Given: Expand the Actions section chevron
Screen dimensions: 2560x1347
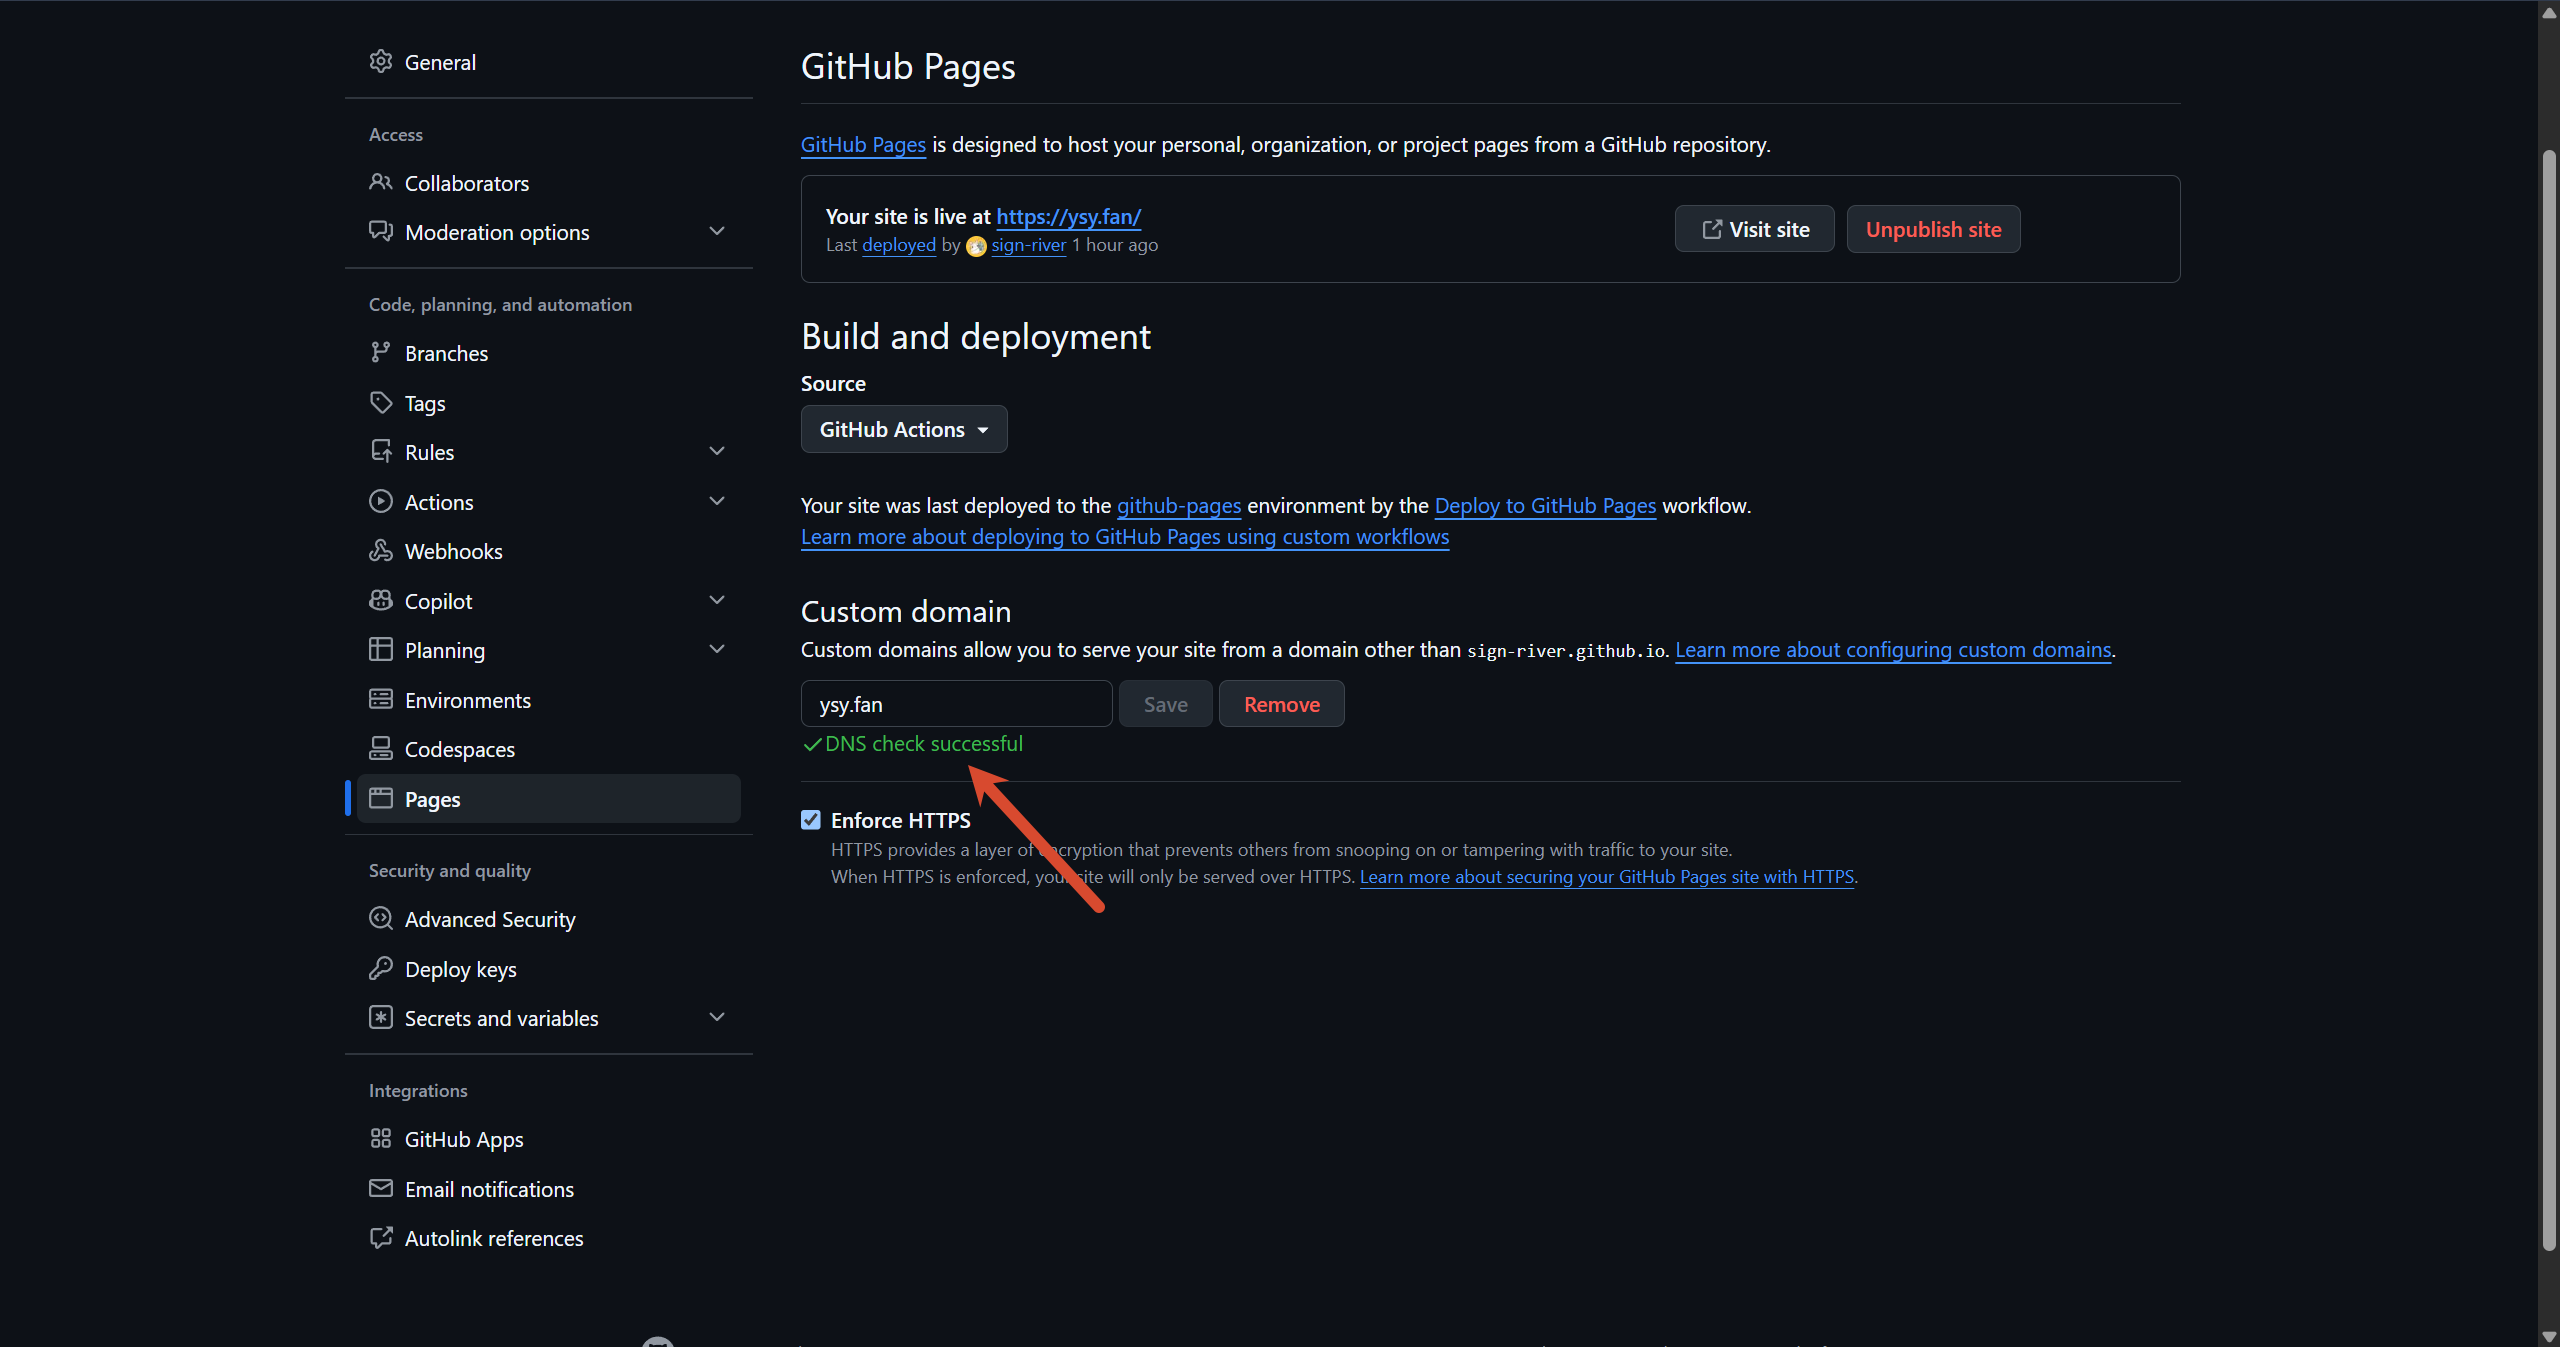Looking at the screenshot, I should tap(717, 502).
